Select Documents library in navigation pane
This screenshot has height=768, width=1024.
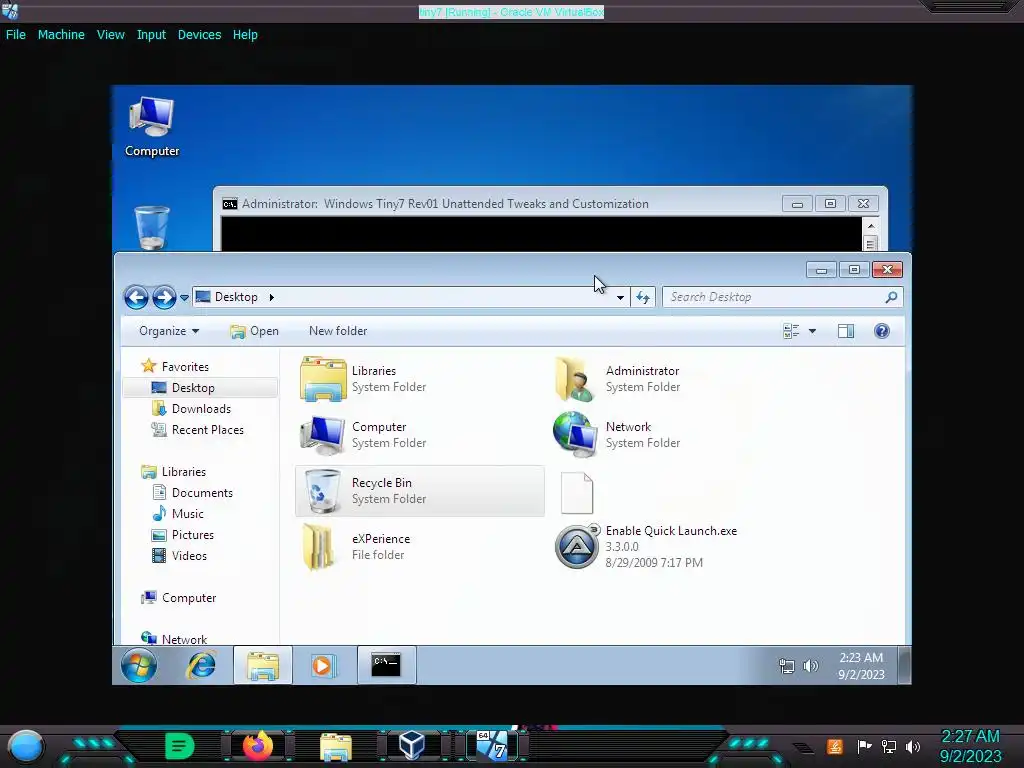point(192,492)
